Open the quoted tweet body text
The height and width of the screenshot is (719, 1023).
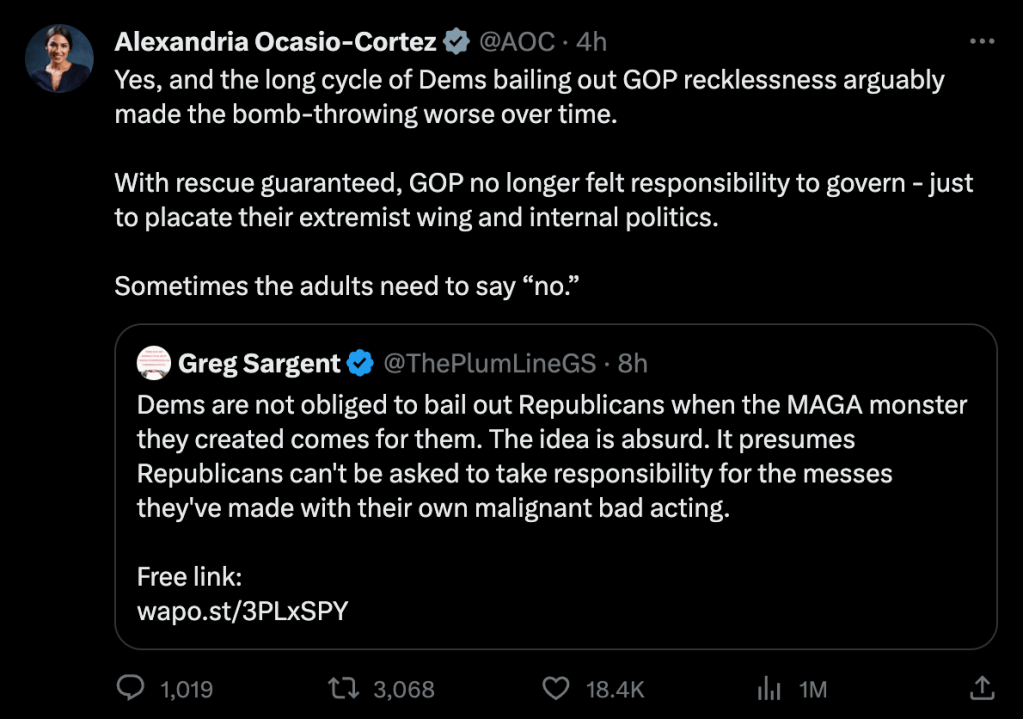pyautogui.click(x=552, y=457)
